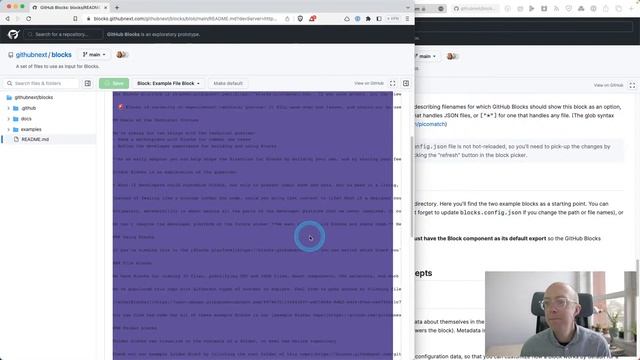This screenshot has height=360, width=640.
Task: Click the extensions puzzle icon
Action: click(x=368, y=19)
